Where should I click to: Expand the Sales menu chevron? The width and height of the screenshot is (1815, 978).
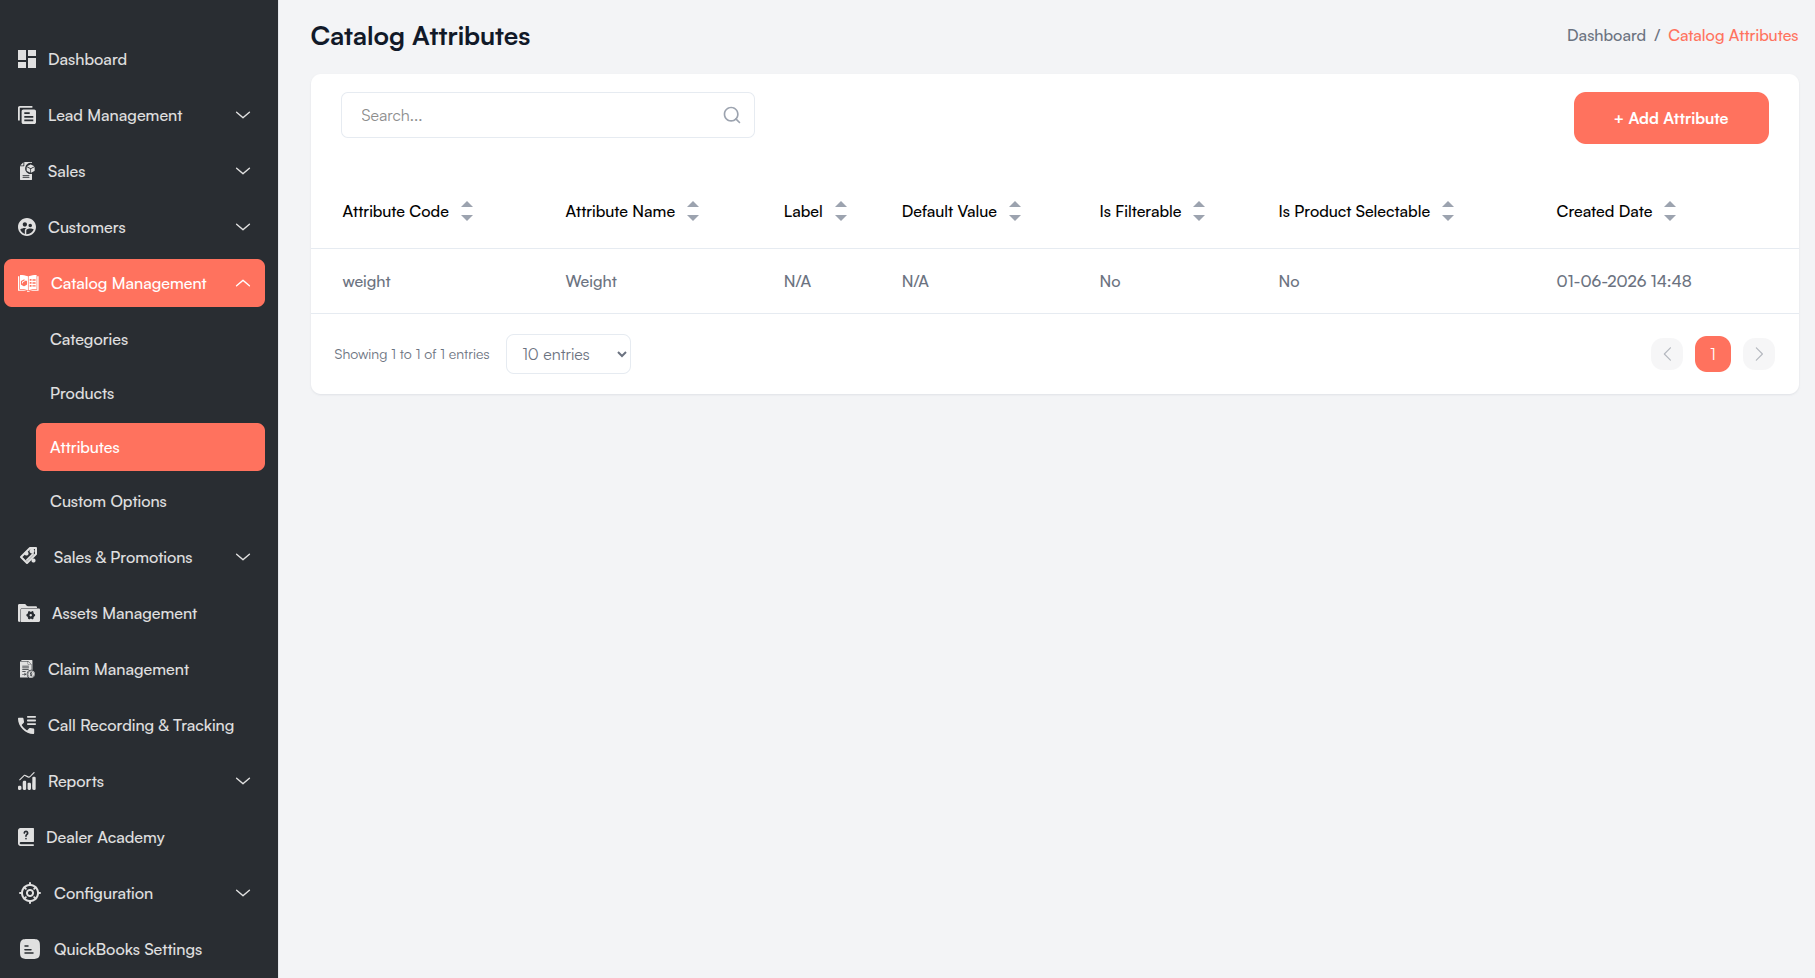click(243, 171)
